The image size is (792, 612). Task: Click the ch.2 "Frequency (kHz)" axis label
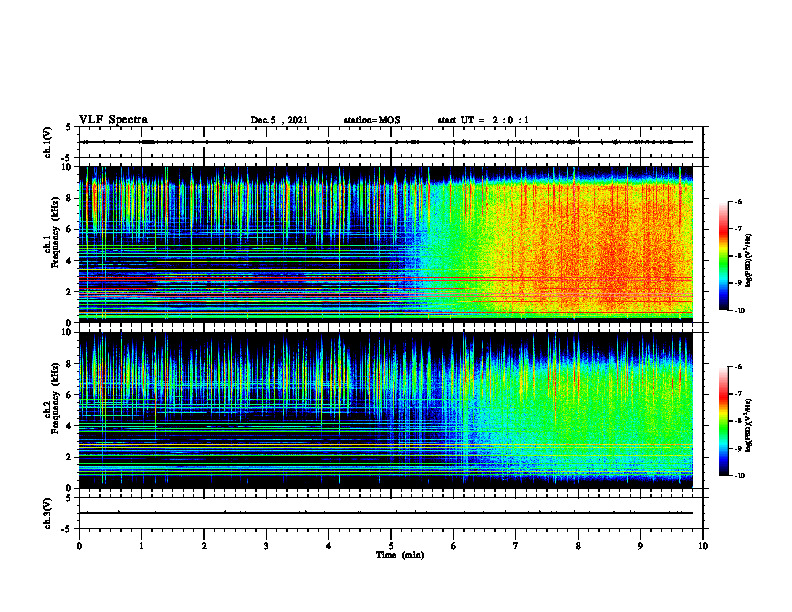[x=54, y=397]
